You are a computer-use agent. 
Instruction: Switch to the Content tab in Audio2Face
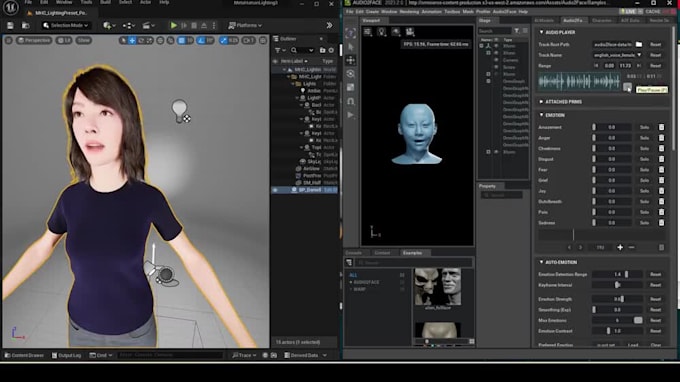(x=382, y=253)
